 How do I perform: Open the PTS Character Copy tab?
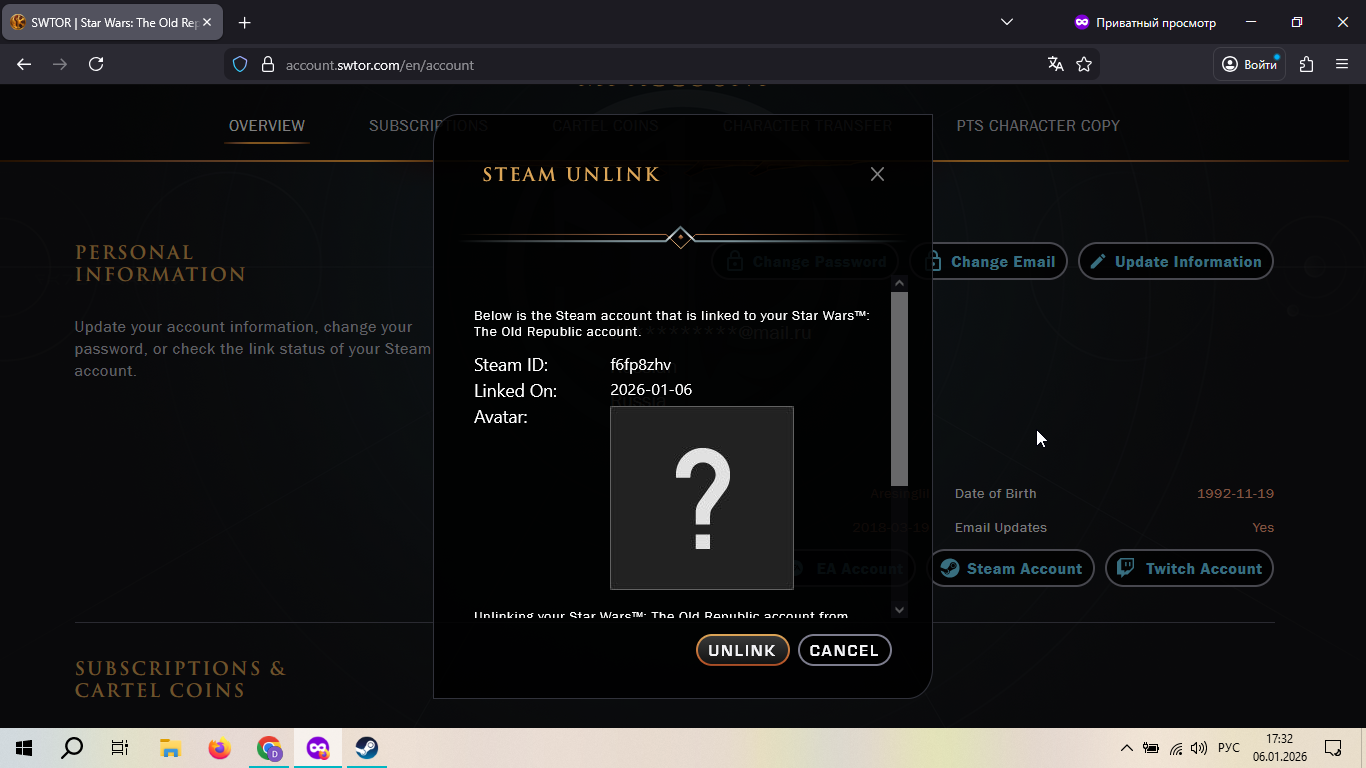1038,126
